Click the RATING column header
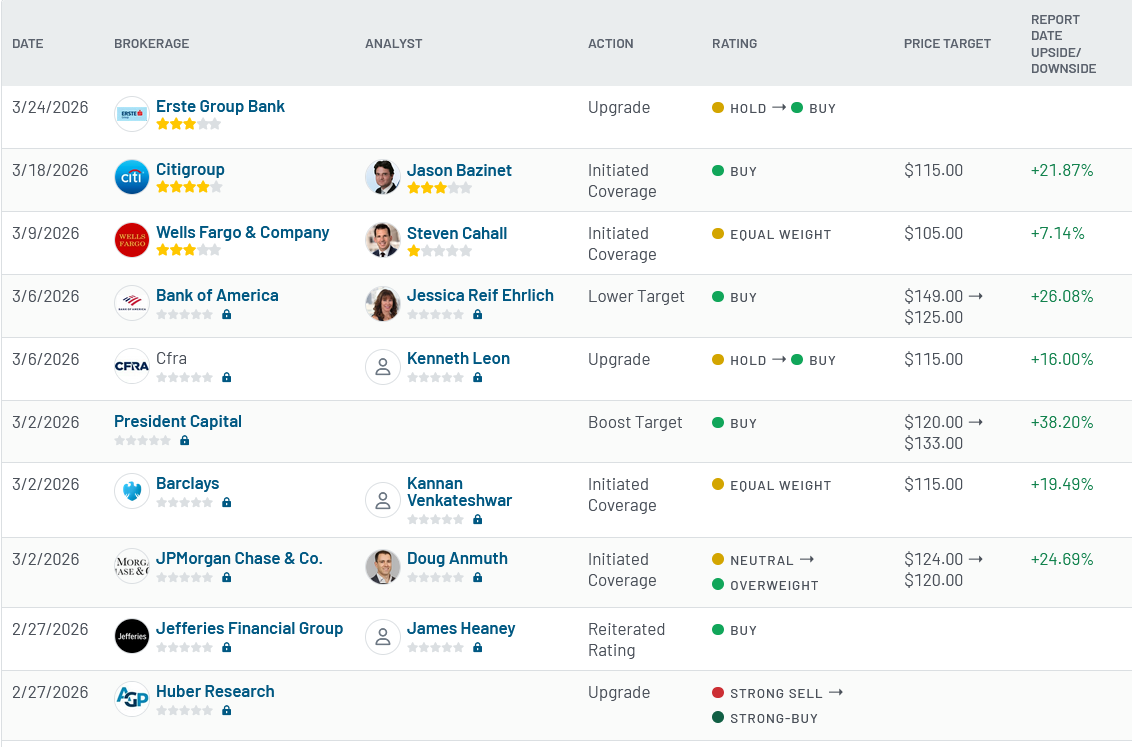Screen dimensions: 1132x747 click(x=734, y=43)
